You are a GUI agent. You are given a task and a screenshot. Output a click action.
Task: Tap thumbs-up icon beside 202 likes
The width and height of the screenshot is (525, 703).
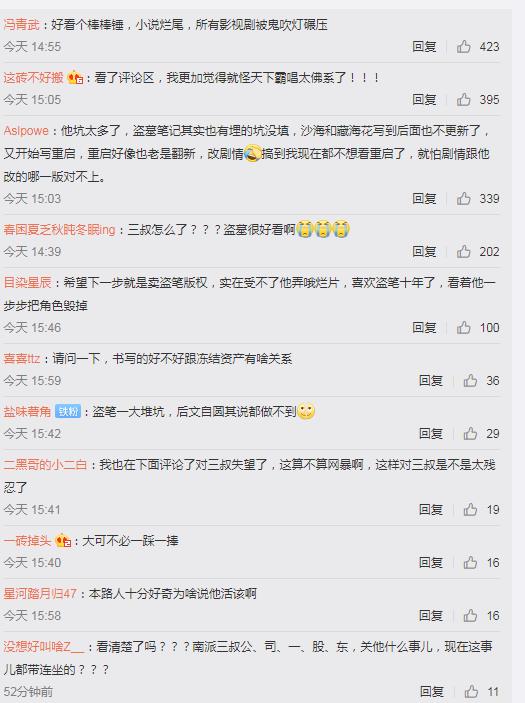point(464,251)
